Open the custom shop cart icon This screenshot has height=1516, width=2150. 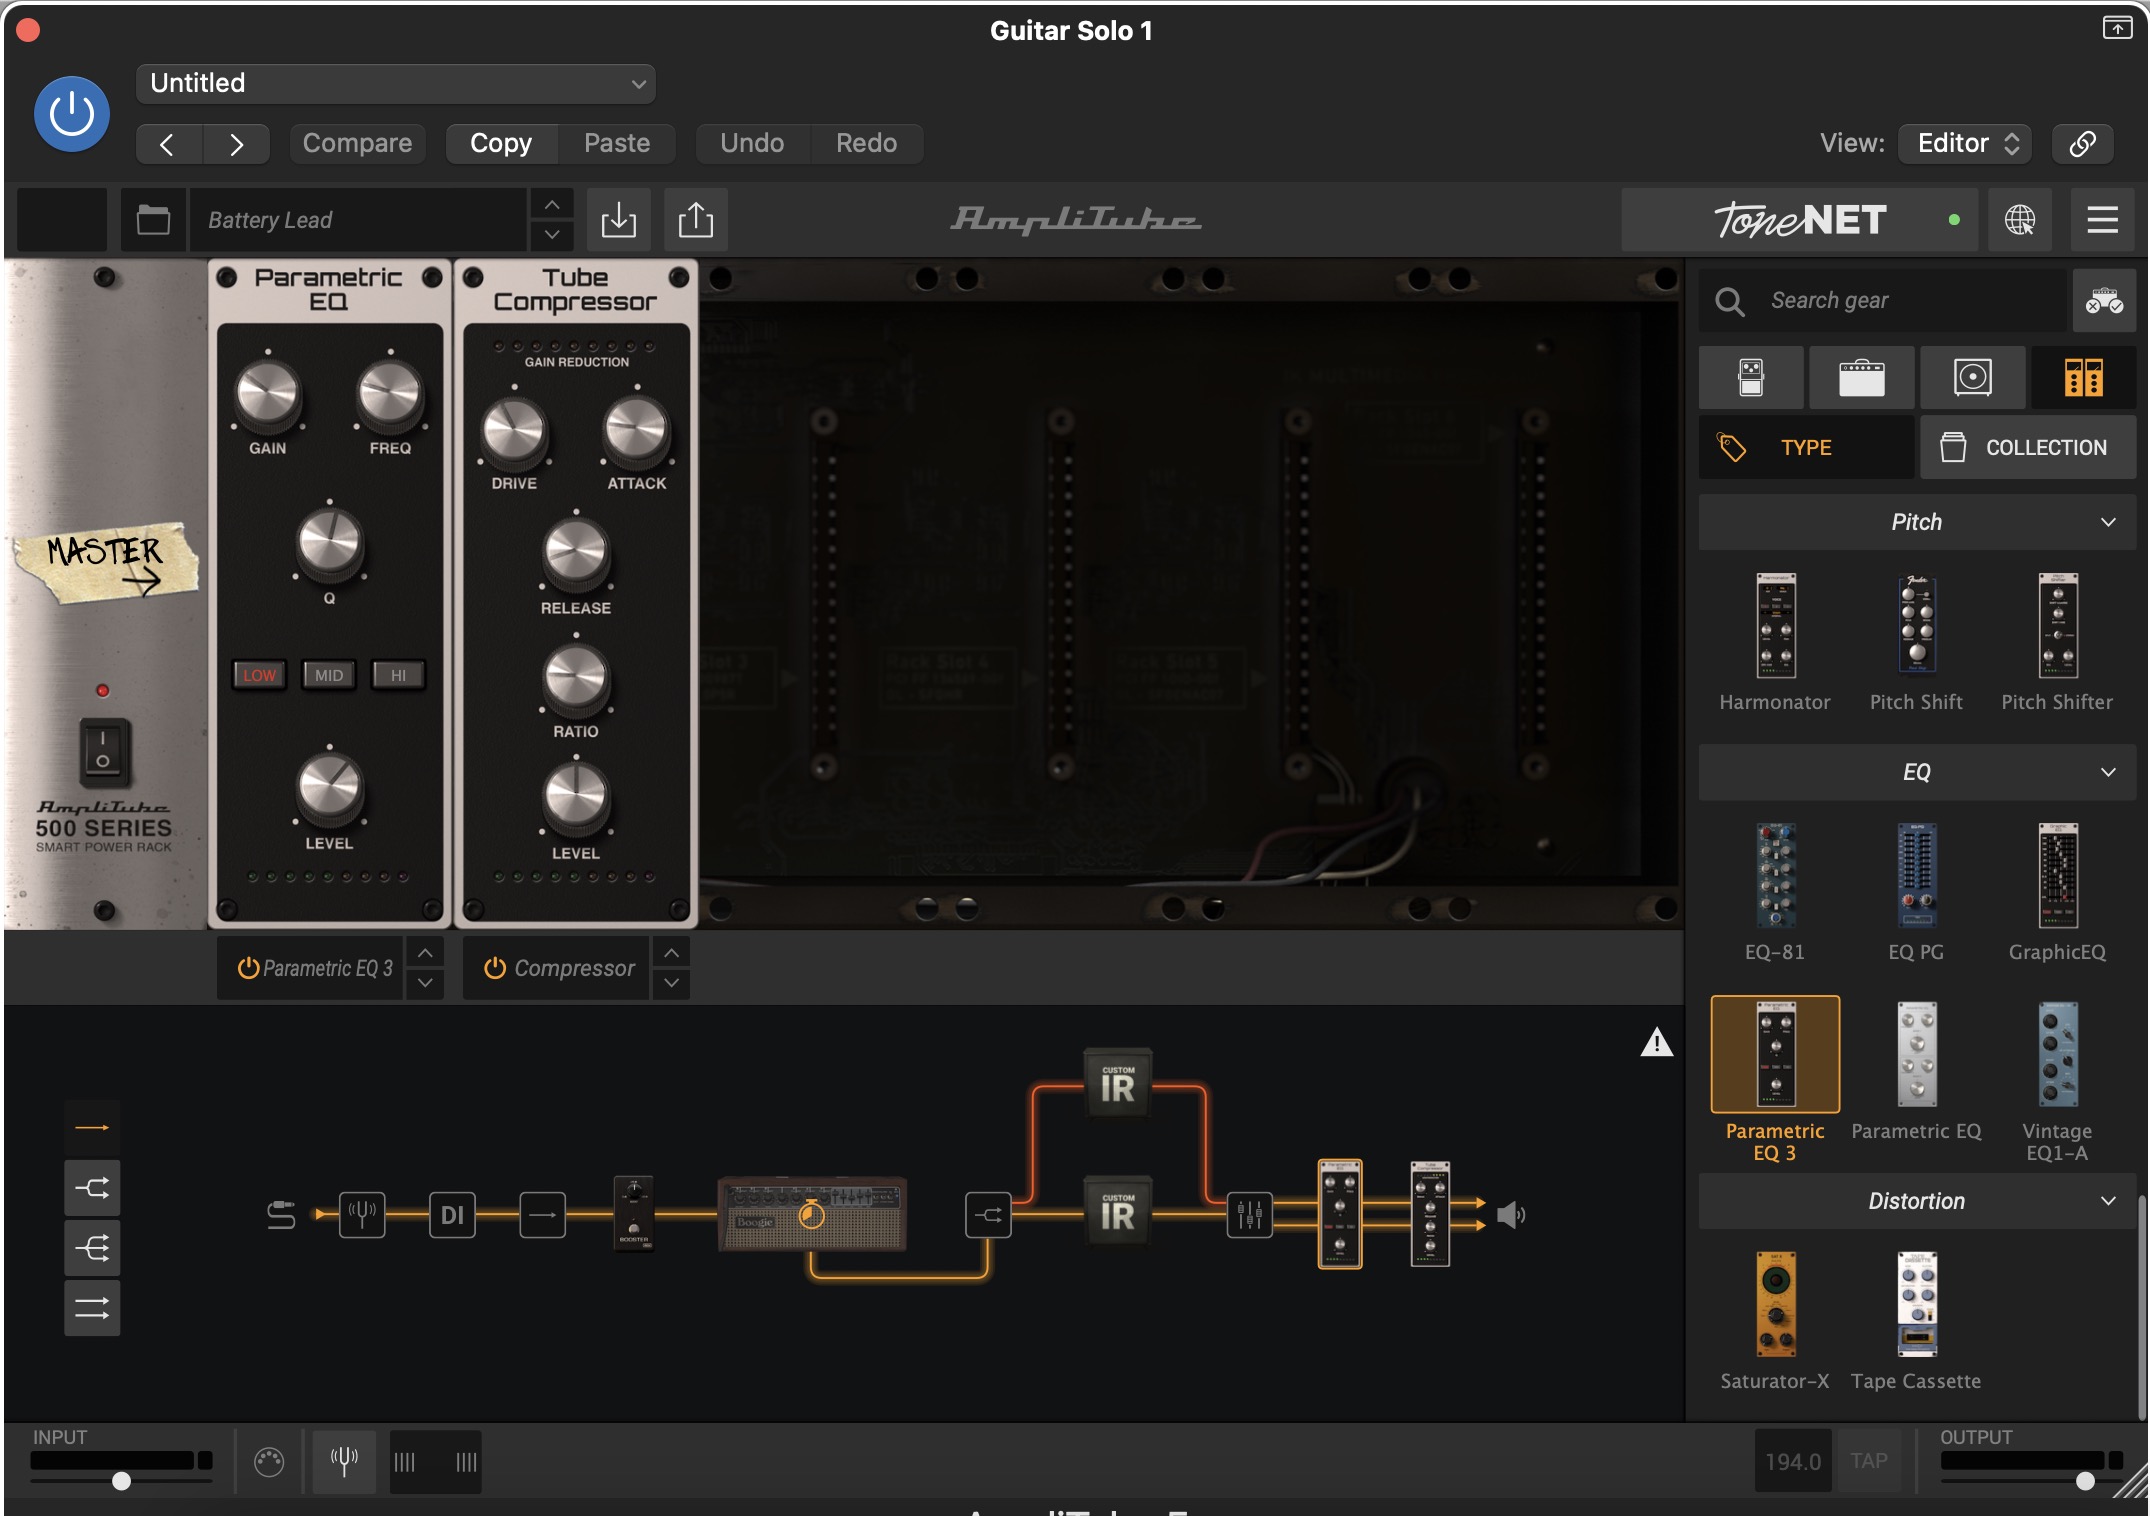pos(2104,301)
